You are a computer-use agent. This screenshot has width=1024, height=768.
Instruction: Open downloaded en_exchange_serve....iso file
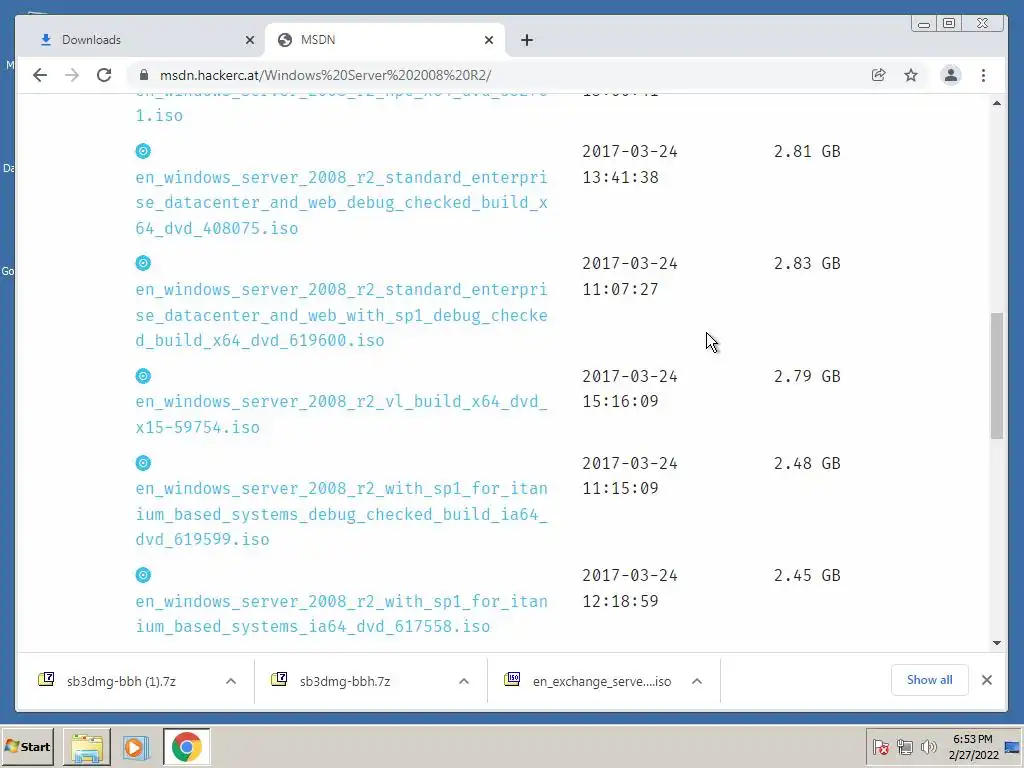[x=601, y=681]
